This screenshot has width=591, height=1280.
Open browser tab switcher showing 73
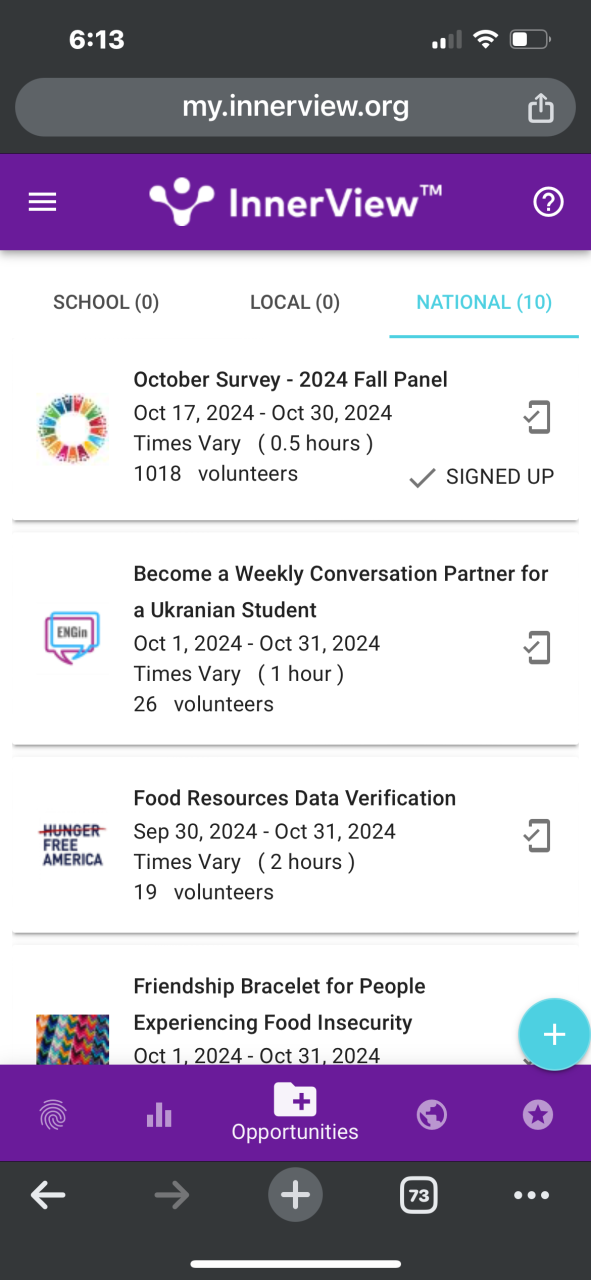point(419,1195)
